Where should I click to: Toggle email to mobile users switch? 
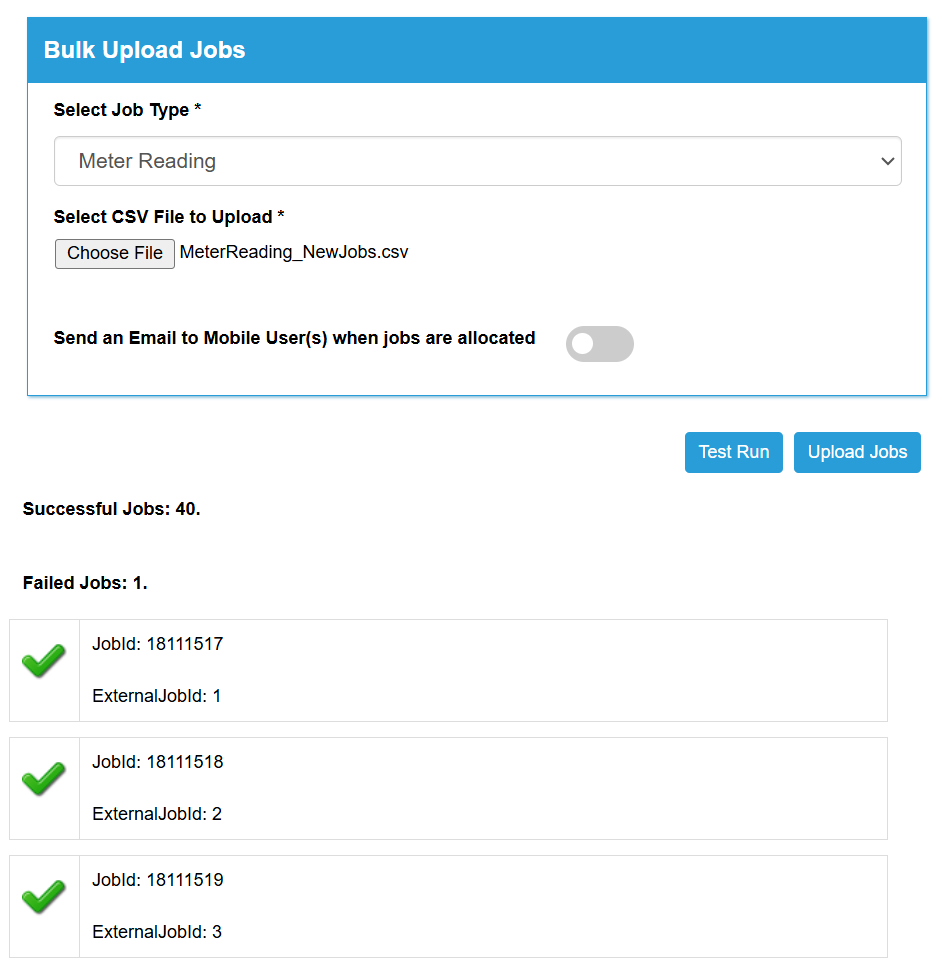[599, 344]
